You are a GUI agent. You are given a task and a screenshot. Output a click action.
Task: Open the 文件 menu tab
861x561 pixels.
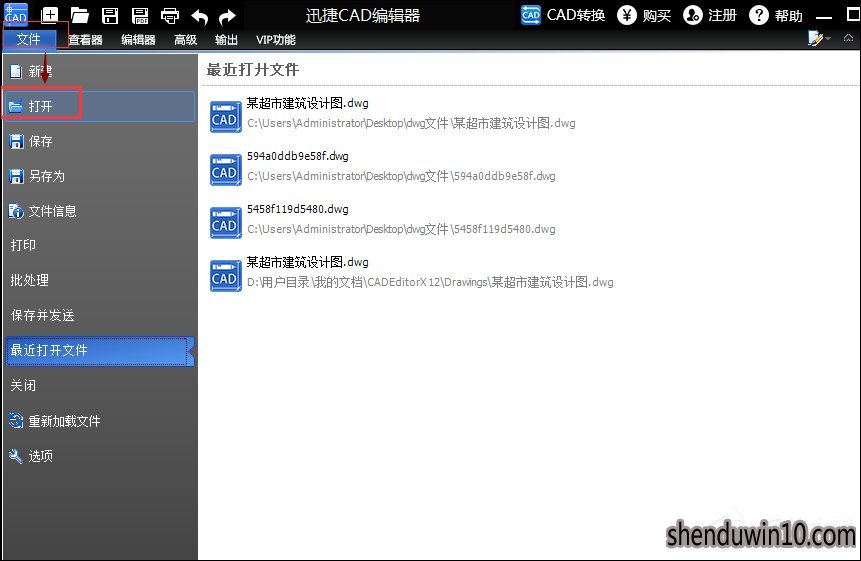[29, 39]
